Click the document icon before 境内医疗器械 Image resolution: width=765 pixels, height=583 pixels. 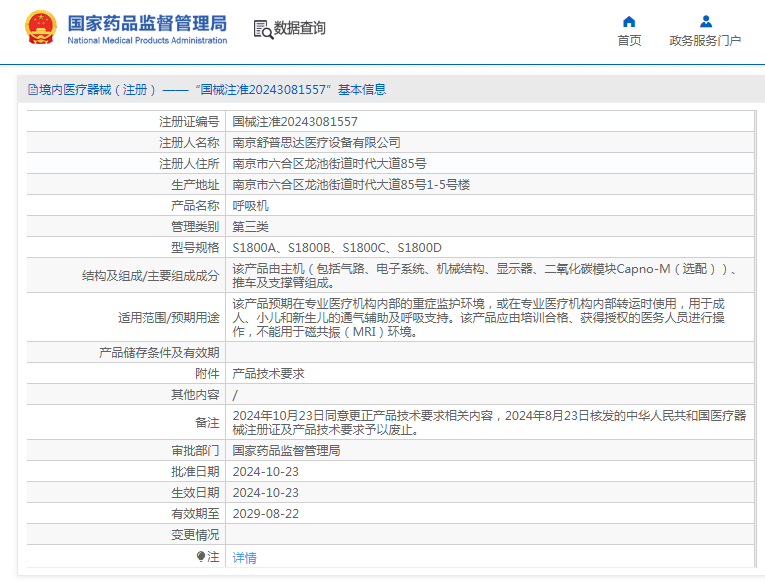(32, 90)
